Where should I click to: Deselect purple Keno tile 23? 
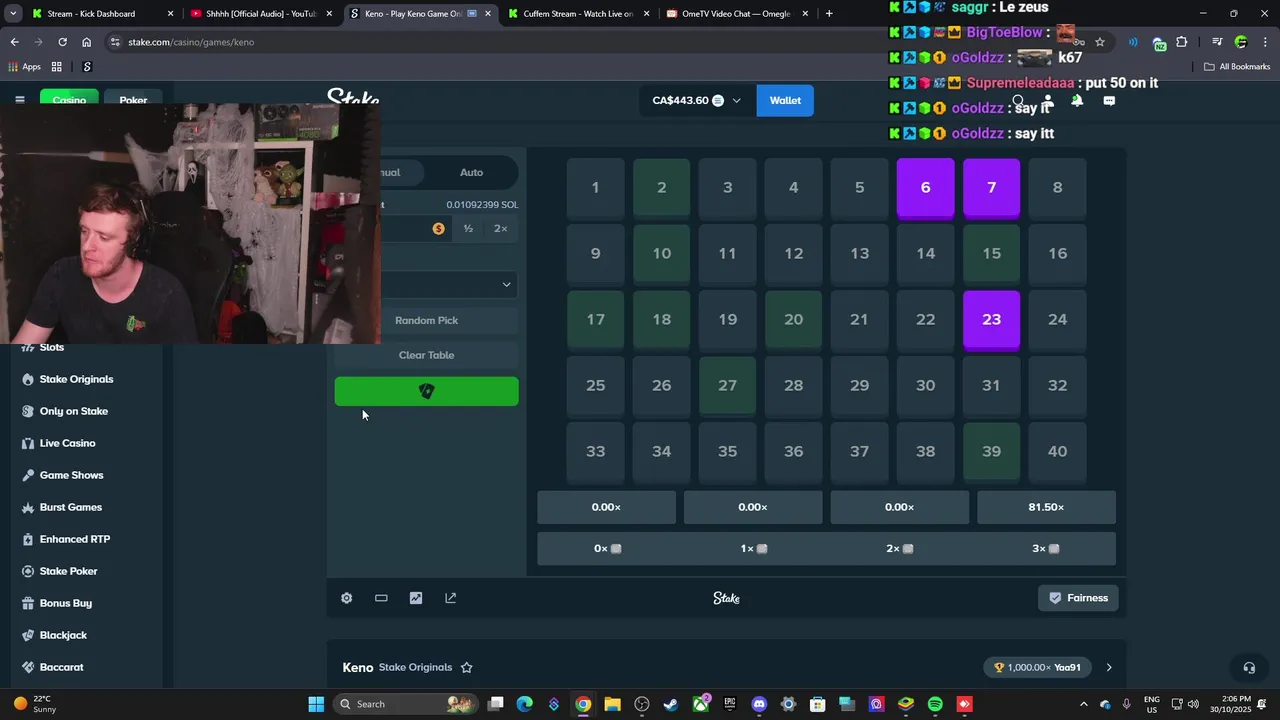[992, 319]
